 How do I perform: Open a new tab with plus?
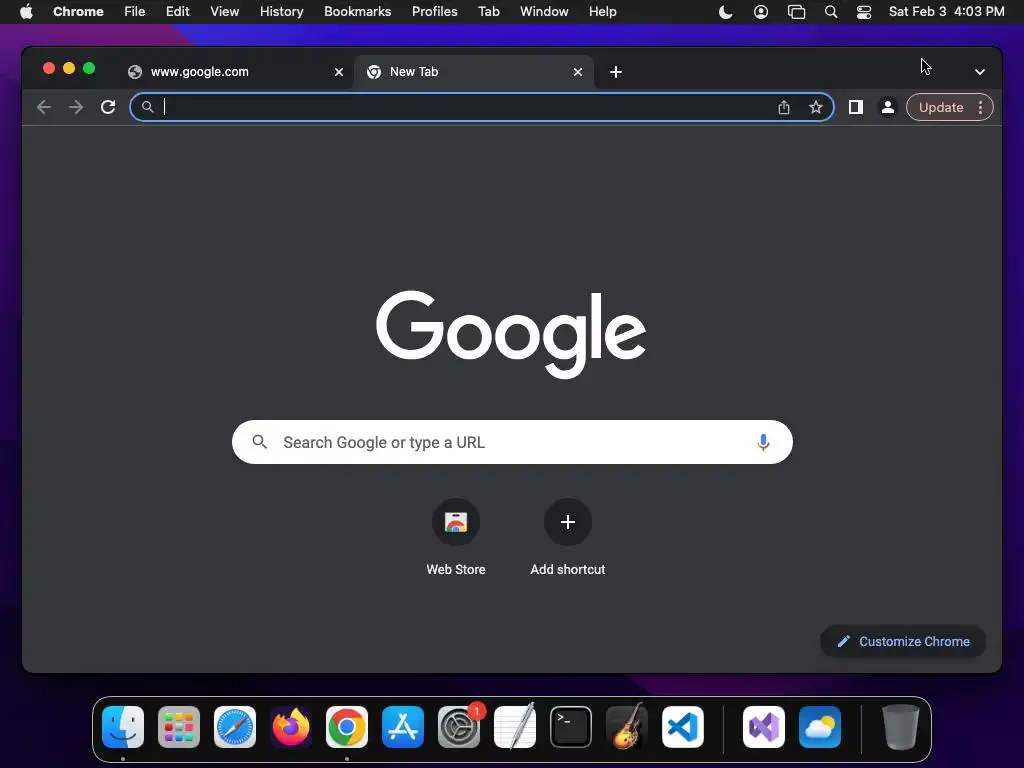(x=616, y=72)
